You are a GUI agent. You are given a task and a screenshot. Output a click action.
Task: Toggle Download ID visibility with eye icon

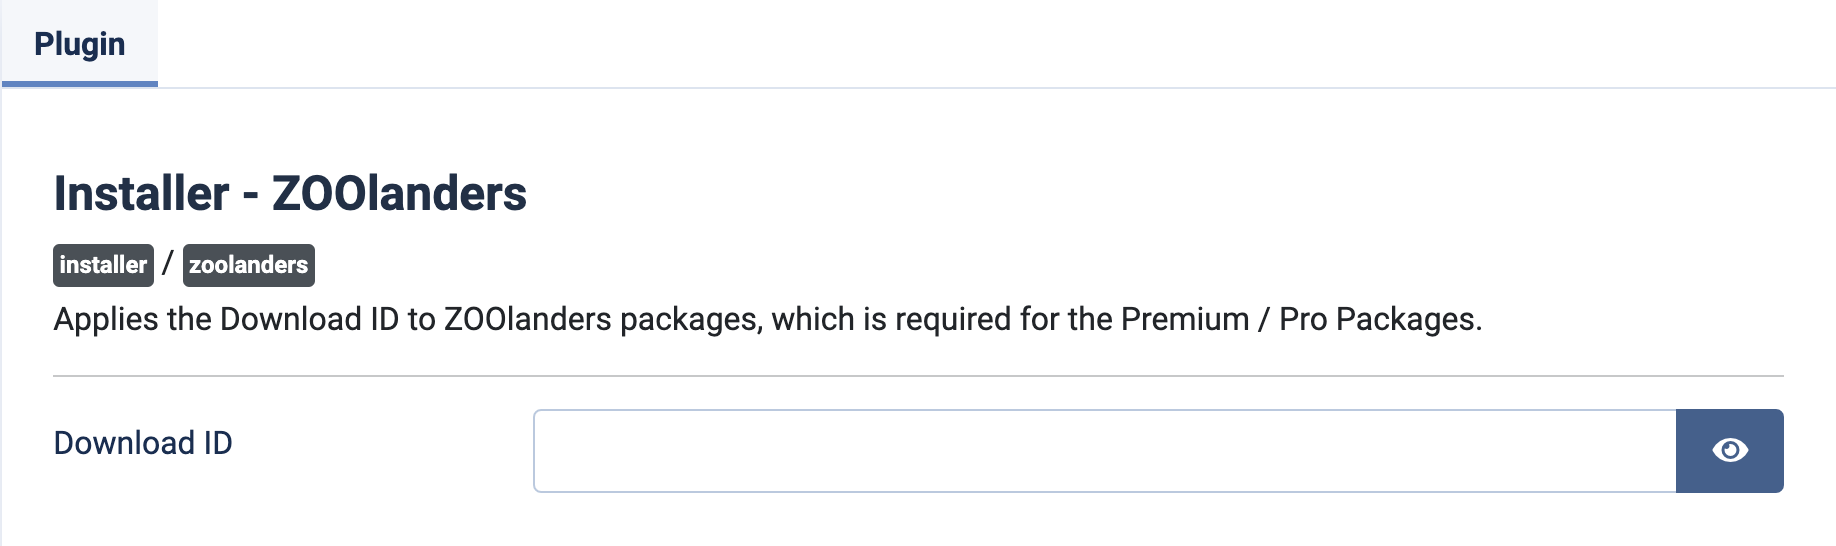click(1729, 451)
